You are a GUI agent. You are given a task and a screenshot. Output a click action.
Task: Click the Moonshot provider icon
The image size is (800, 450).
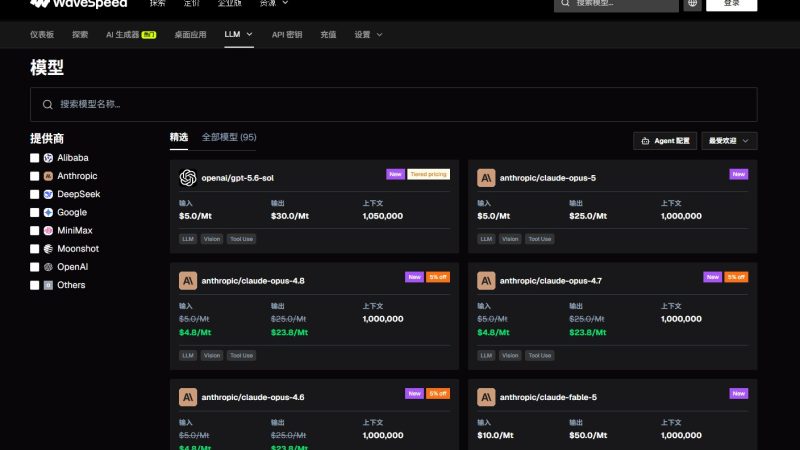point(48,249)
